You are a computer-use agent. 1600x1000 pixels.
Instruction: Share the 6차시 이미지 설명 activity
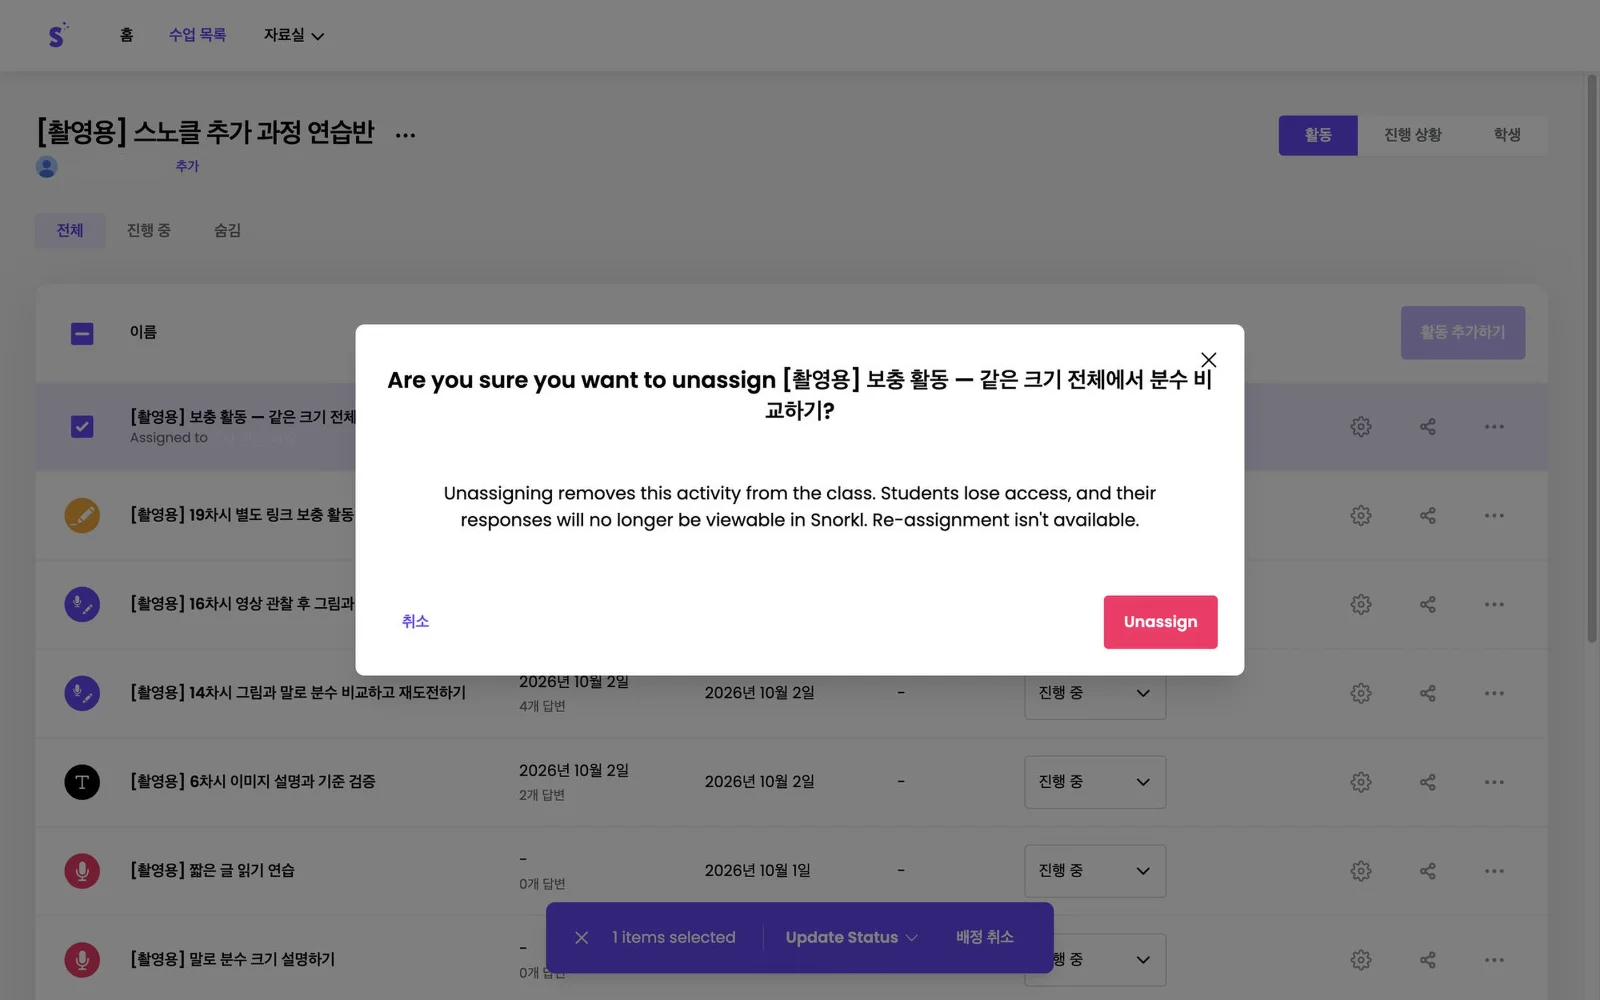coord(1427,782)
